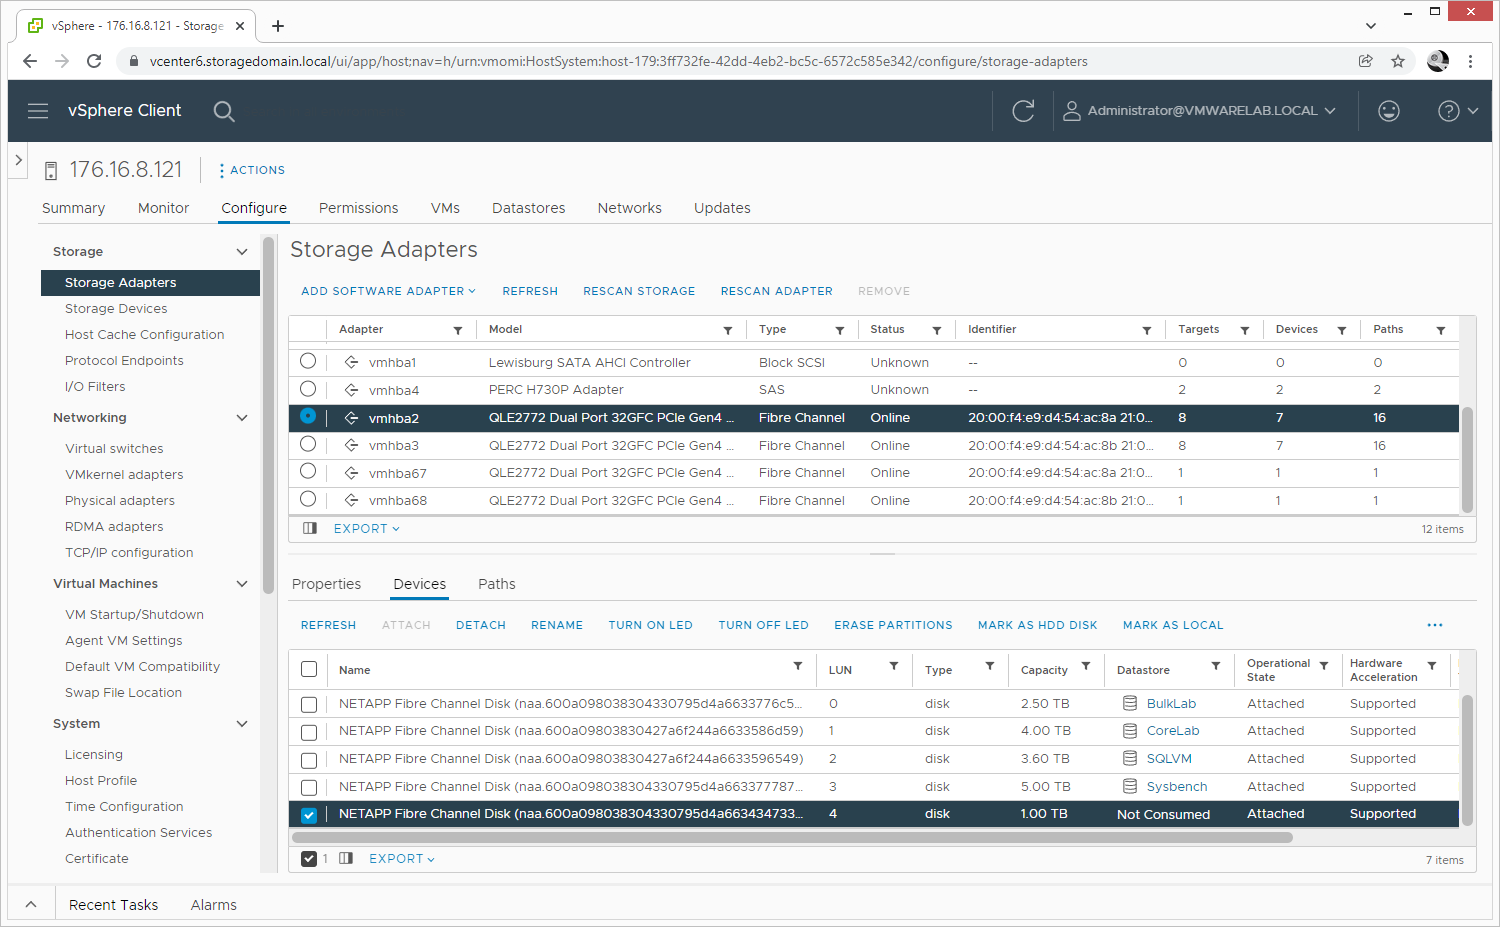Image resolution: width=1500 pixels, height=927 pixels.
Task: Filter the Operational State column
Action: coord(1324,666)
